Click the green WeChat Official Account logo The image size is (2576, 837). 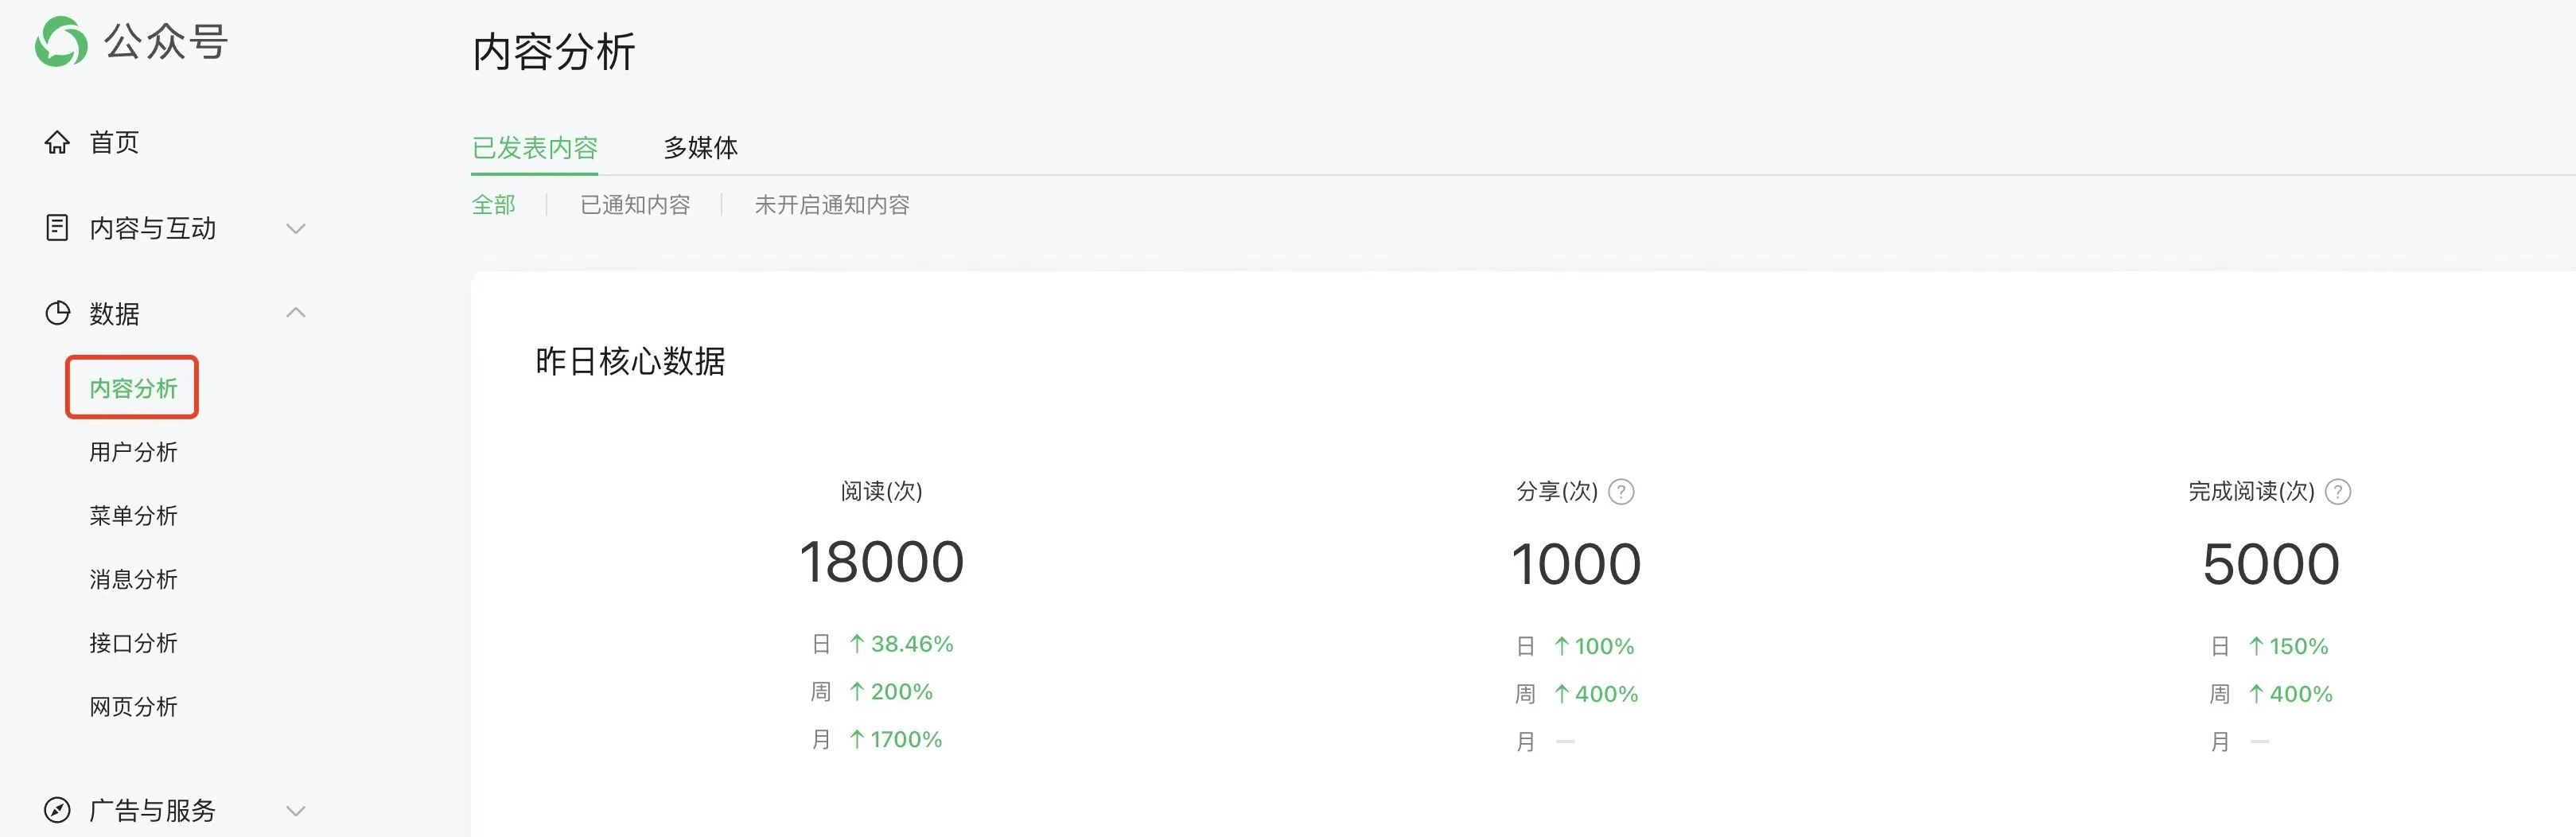(61, 42)
